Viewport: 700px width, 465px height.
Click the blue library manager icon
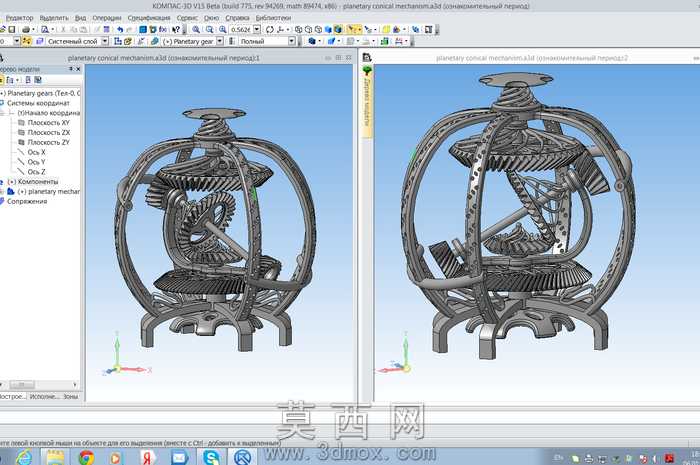click(143, 29)
